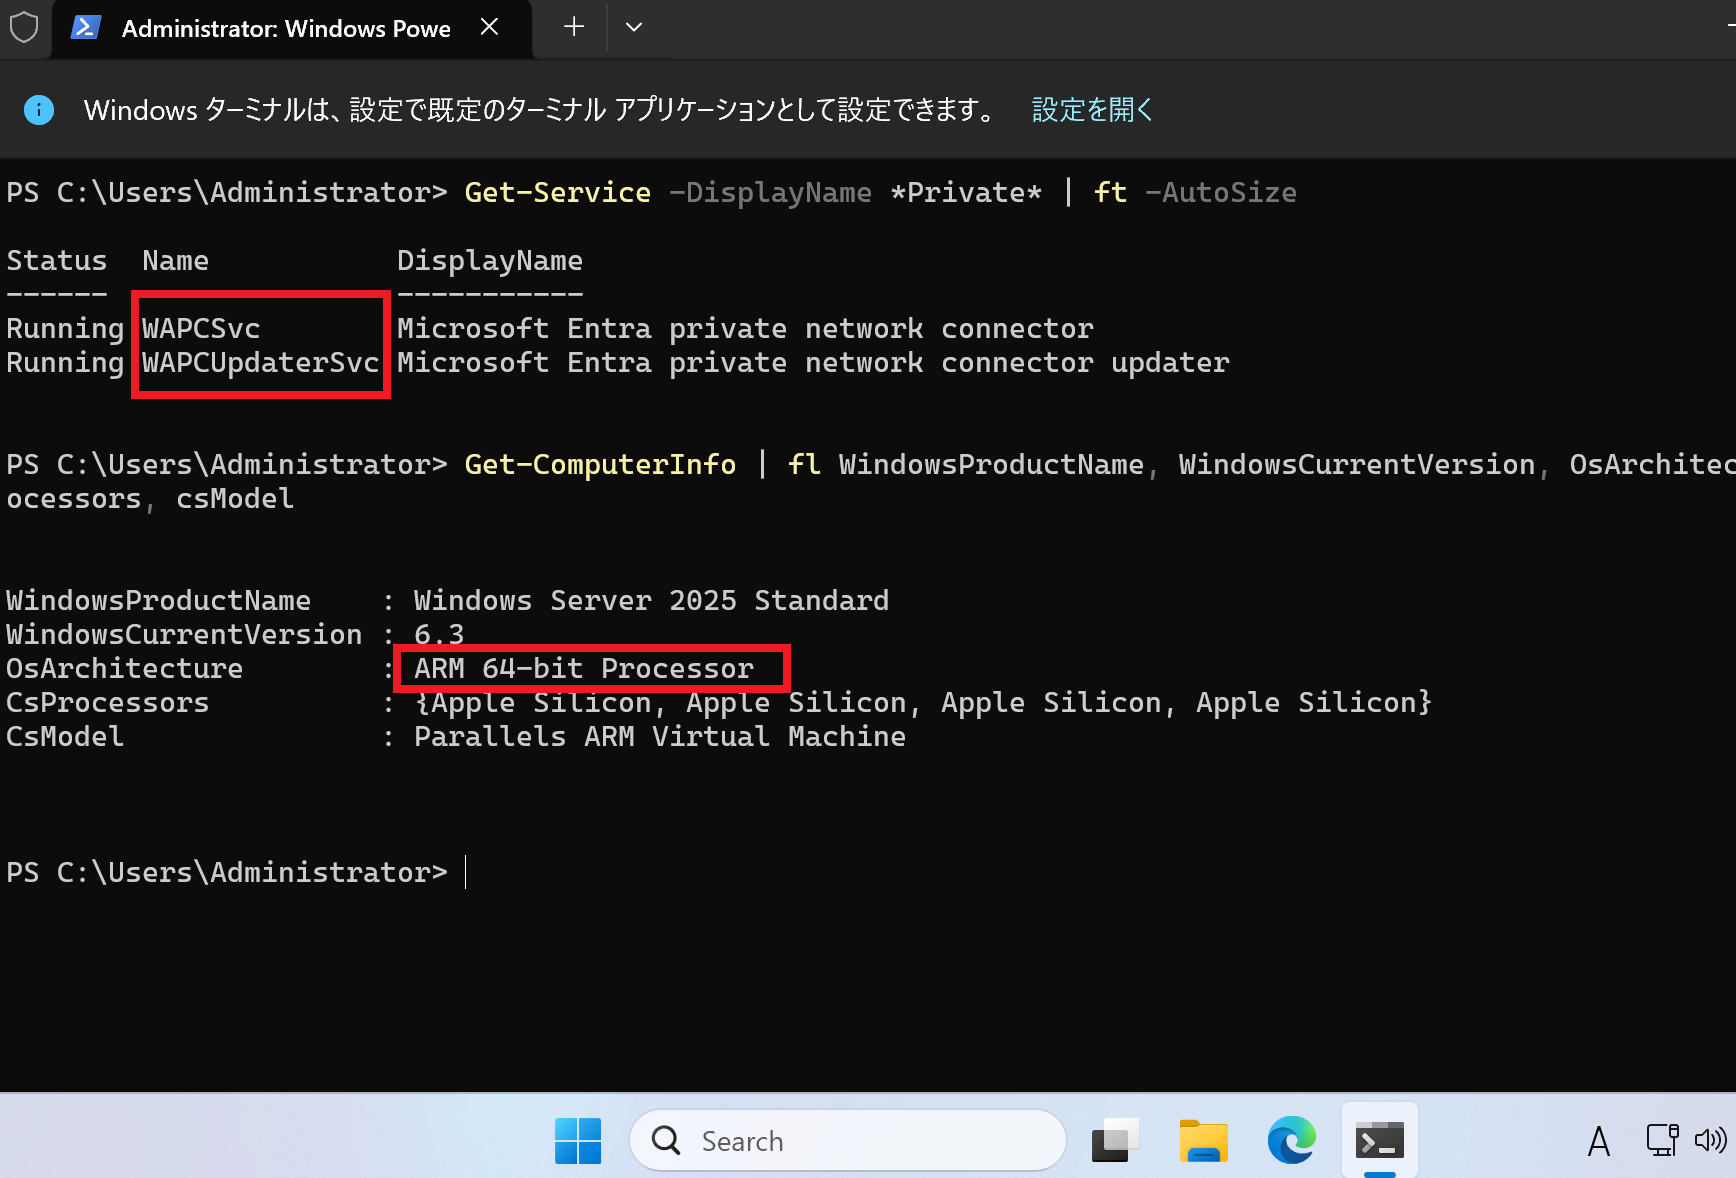1736x1178 pixels.
Task: Click the Name column header
Action: pyautogui.click(x=176, y=261)
